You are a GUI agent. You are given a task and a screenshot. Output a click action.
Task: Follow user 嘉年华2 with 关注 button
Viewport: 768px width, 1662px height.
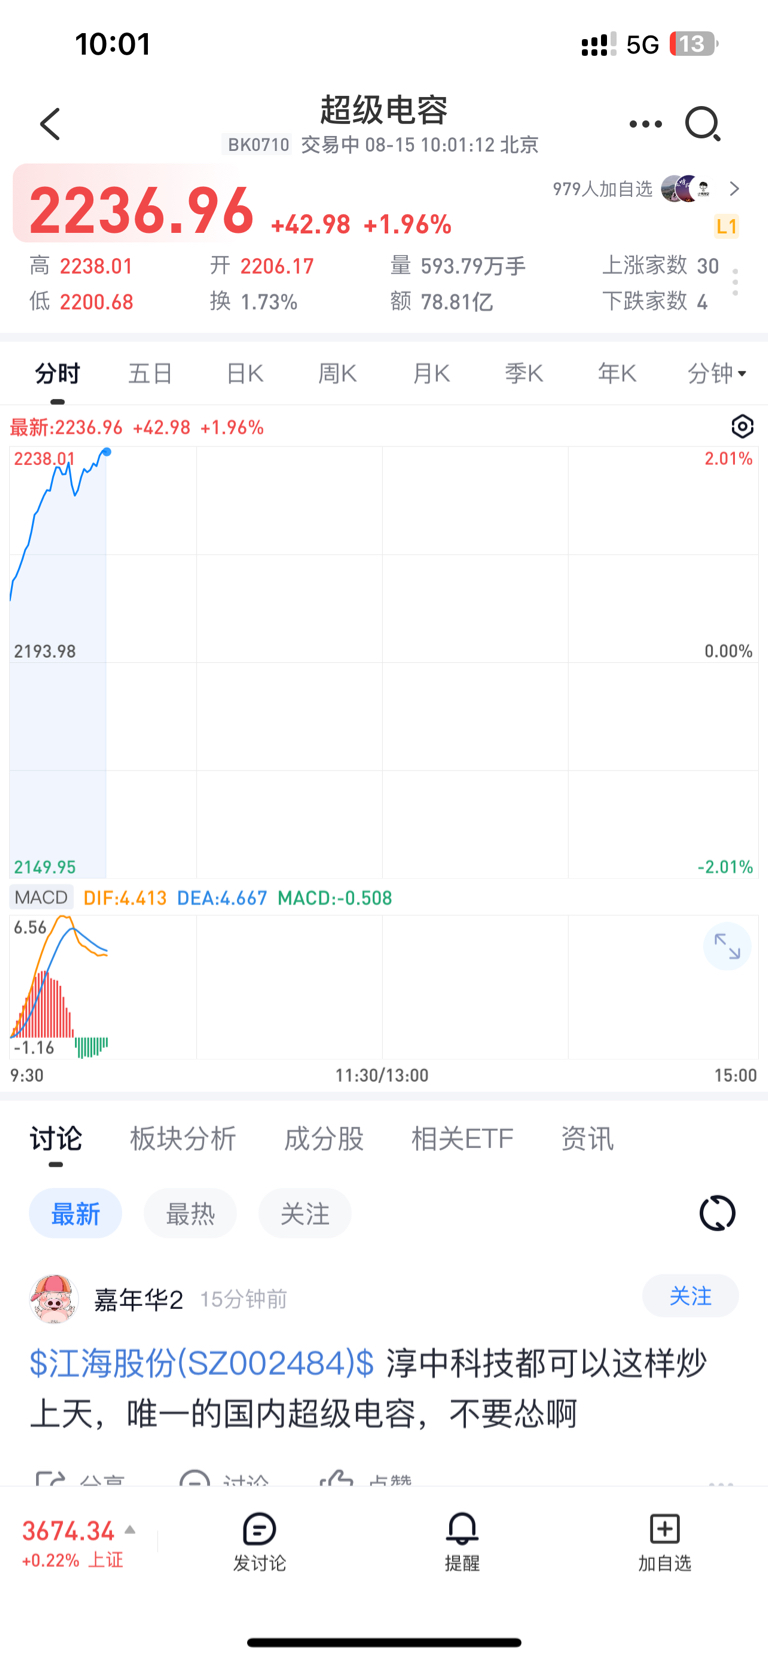click(x=690, y=1296)
